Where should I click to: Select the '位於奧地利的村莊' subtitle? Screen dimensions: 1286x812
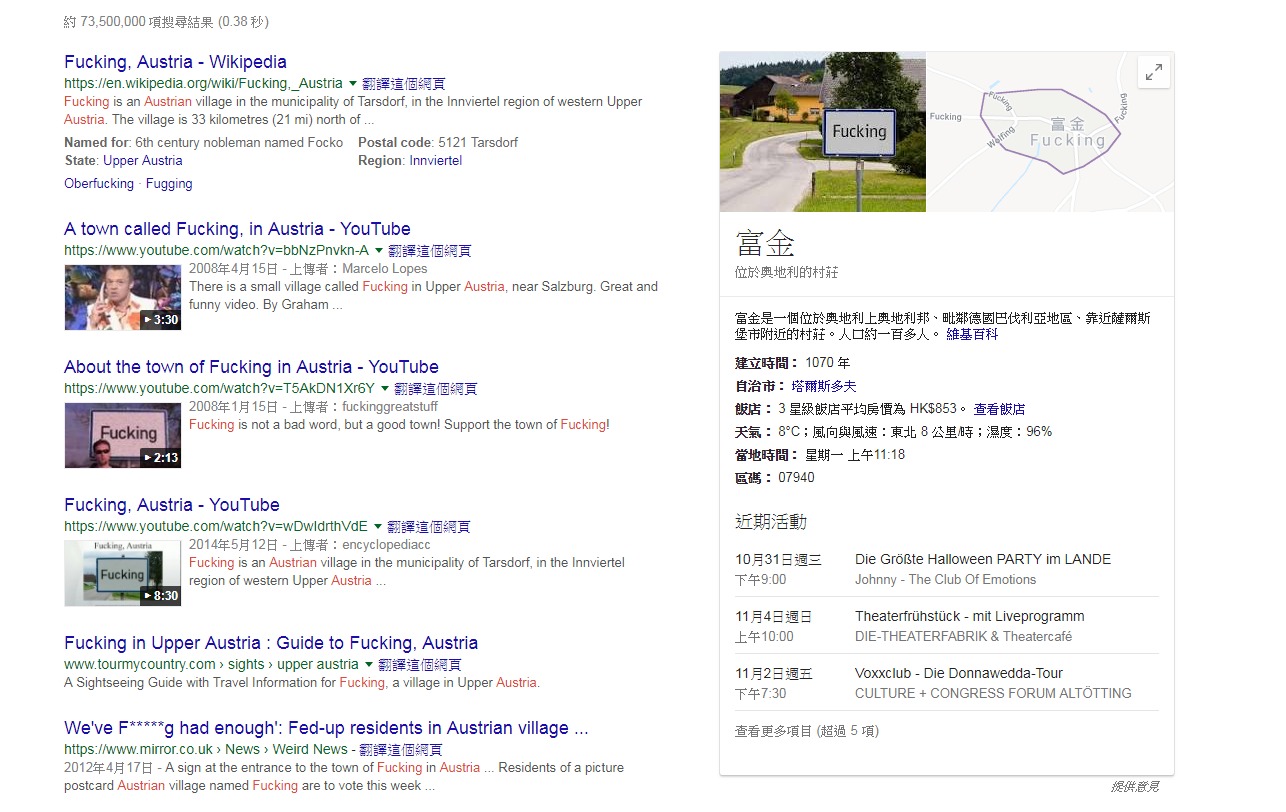pos(787,272)
